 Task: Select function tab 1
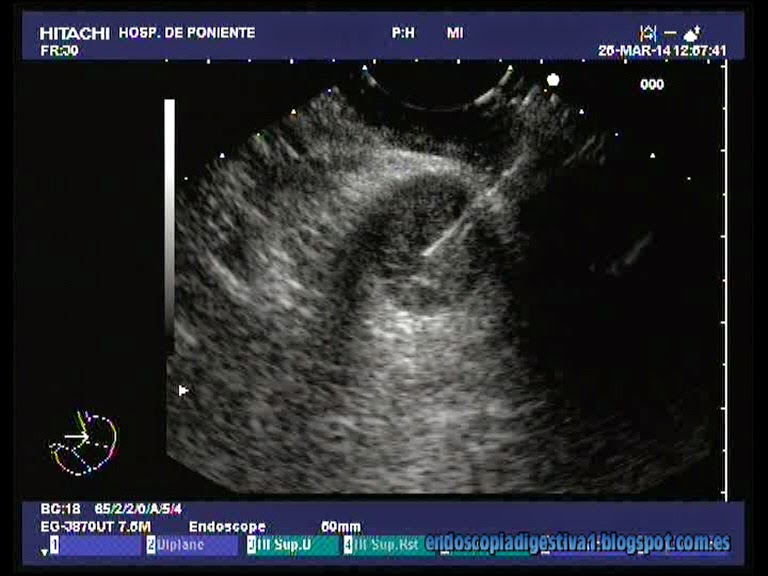pyautogui.click(x=95, y=545)
